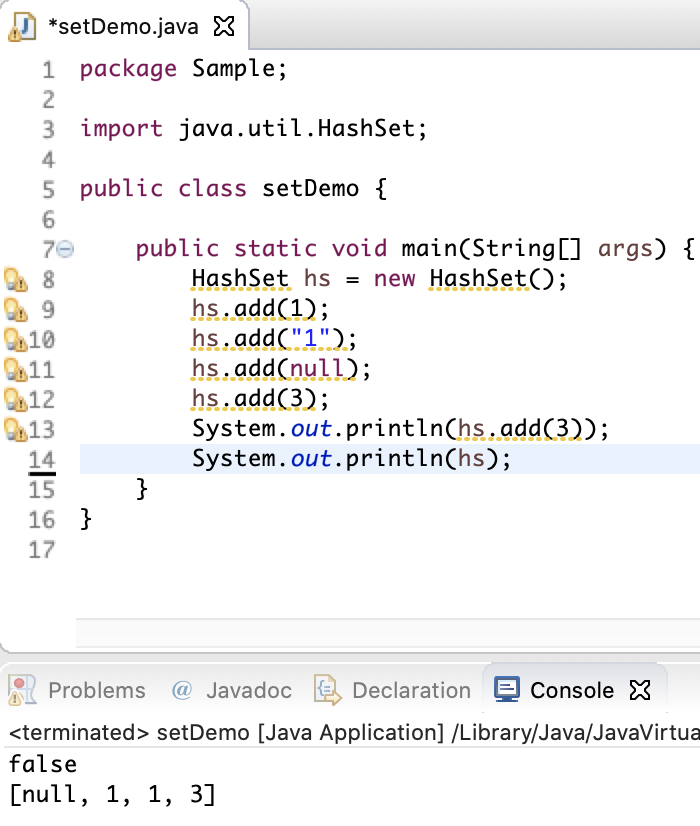Click the editor horizontal scrollbar
Viewport: 700px width, 826px height.
click(388, 633)
